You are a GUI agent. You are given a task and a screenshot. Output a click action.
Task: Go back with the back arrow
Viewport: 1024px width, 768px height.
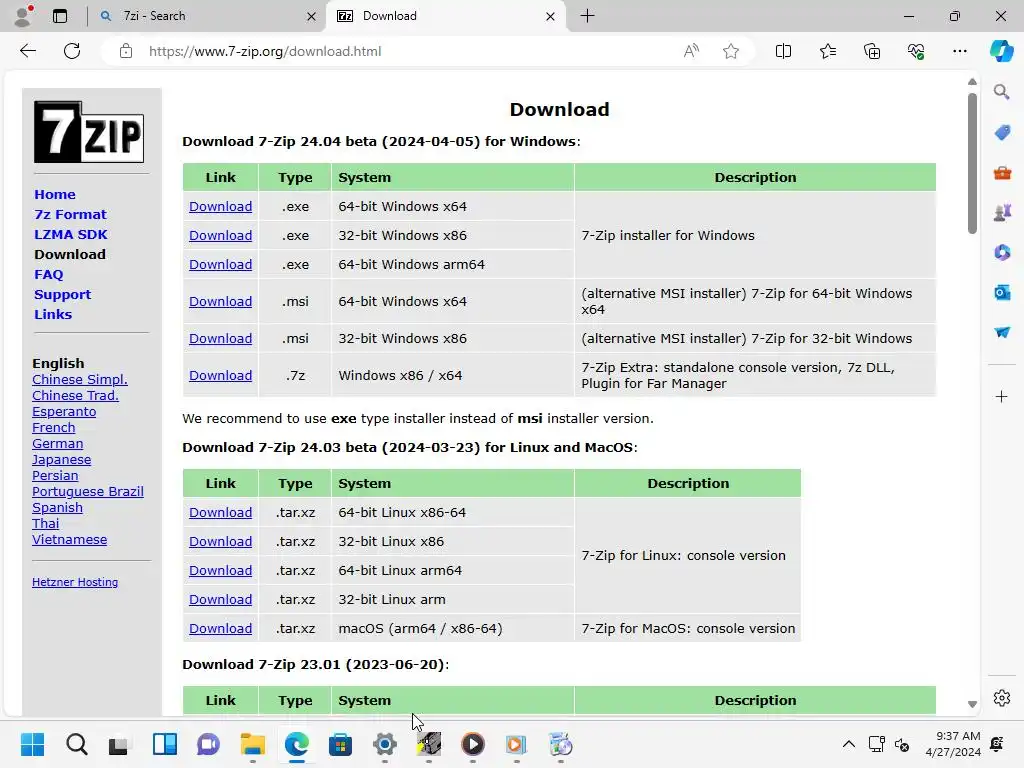tap(28, 51)
